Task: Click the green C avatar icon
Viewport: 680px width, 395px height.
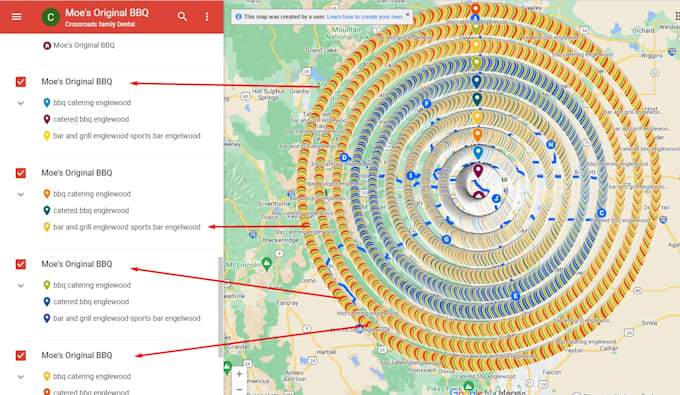Action: (x=51, y=17)
